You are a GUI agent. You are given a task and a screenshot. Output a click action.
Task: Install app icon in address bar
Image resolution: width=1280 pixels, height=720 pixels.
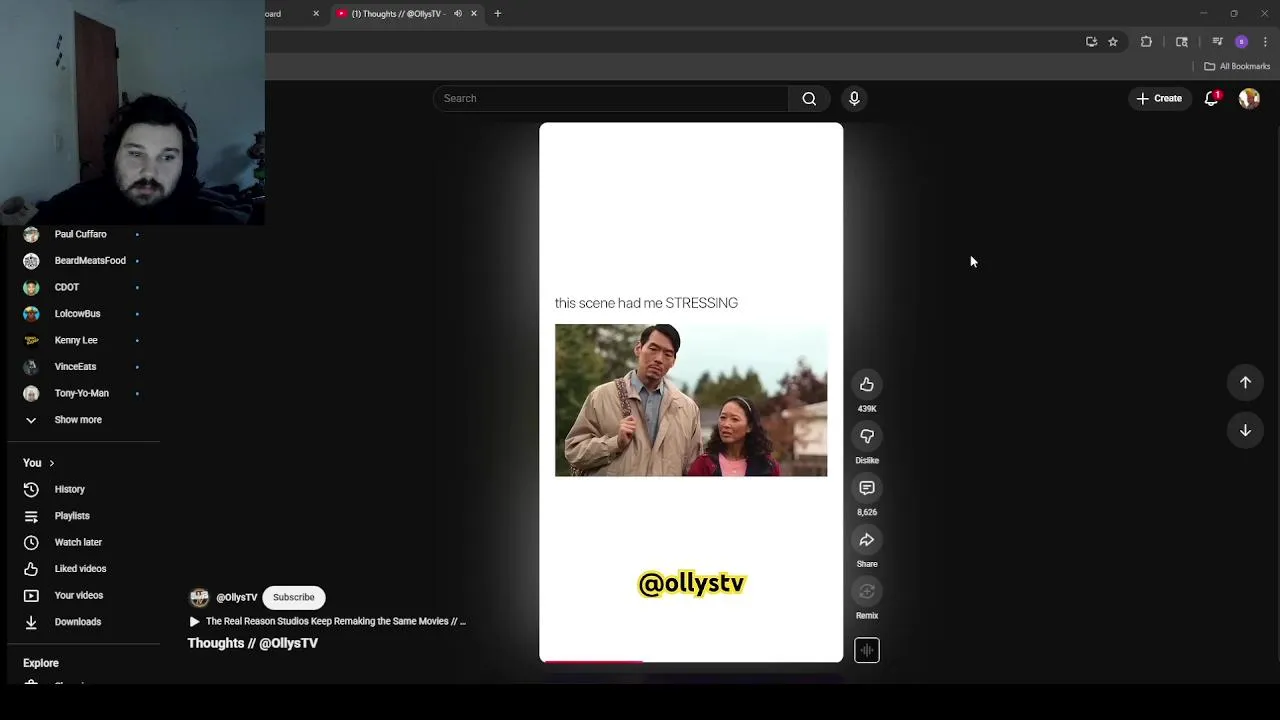click(x=1091, y=42)
